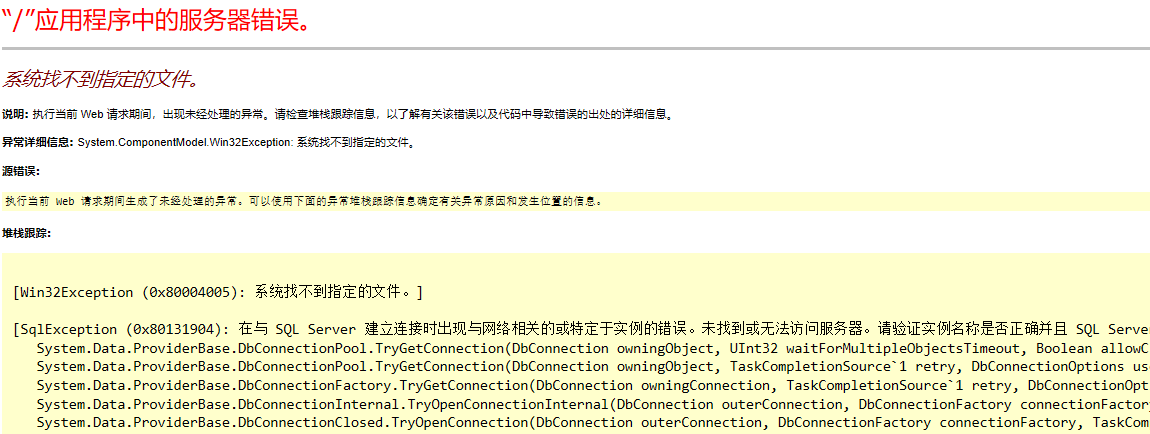Click the '堆栈跟踪:' bold label
This screenshot has width=1150, height=434.
(26, 234)
